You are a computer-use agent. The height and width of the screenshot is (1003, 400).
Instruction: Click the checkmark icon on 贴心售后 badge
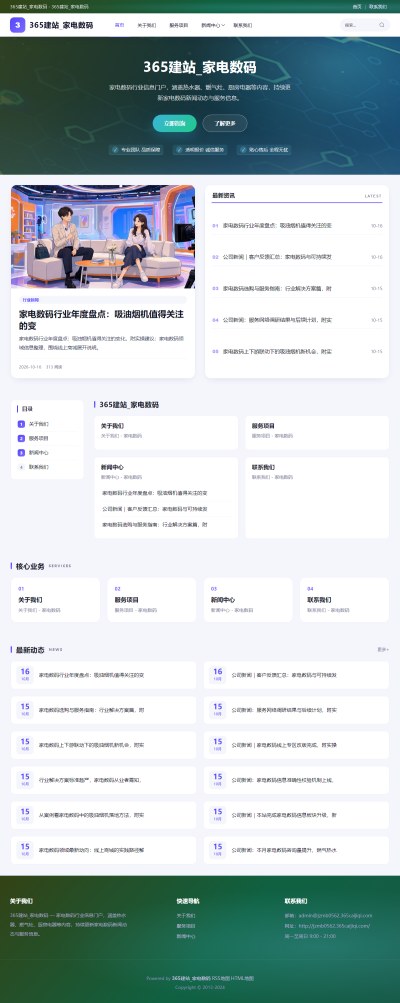pos(243,150)
